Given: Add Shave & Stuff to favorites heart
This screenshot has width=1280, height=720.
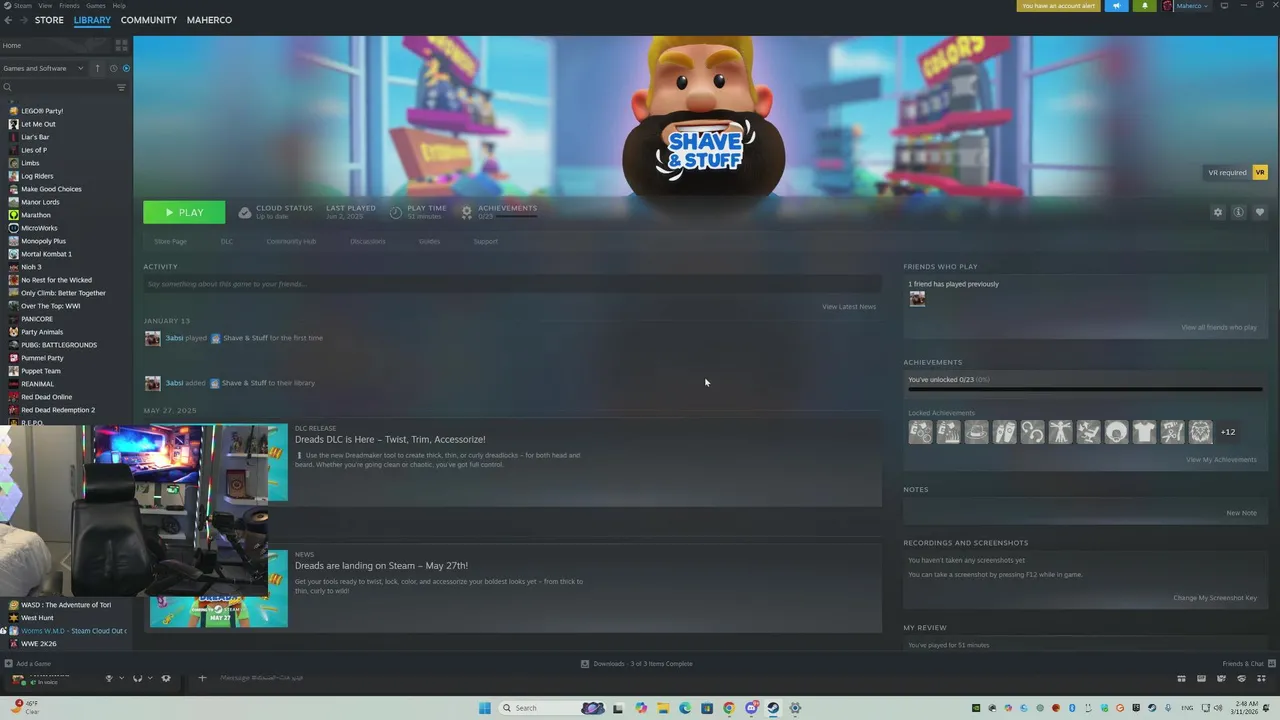Looking at the screenshot, I should tap(1259, 212).
